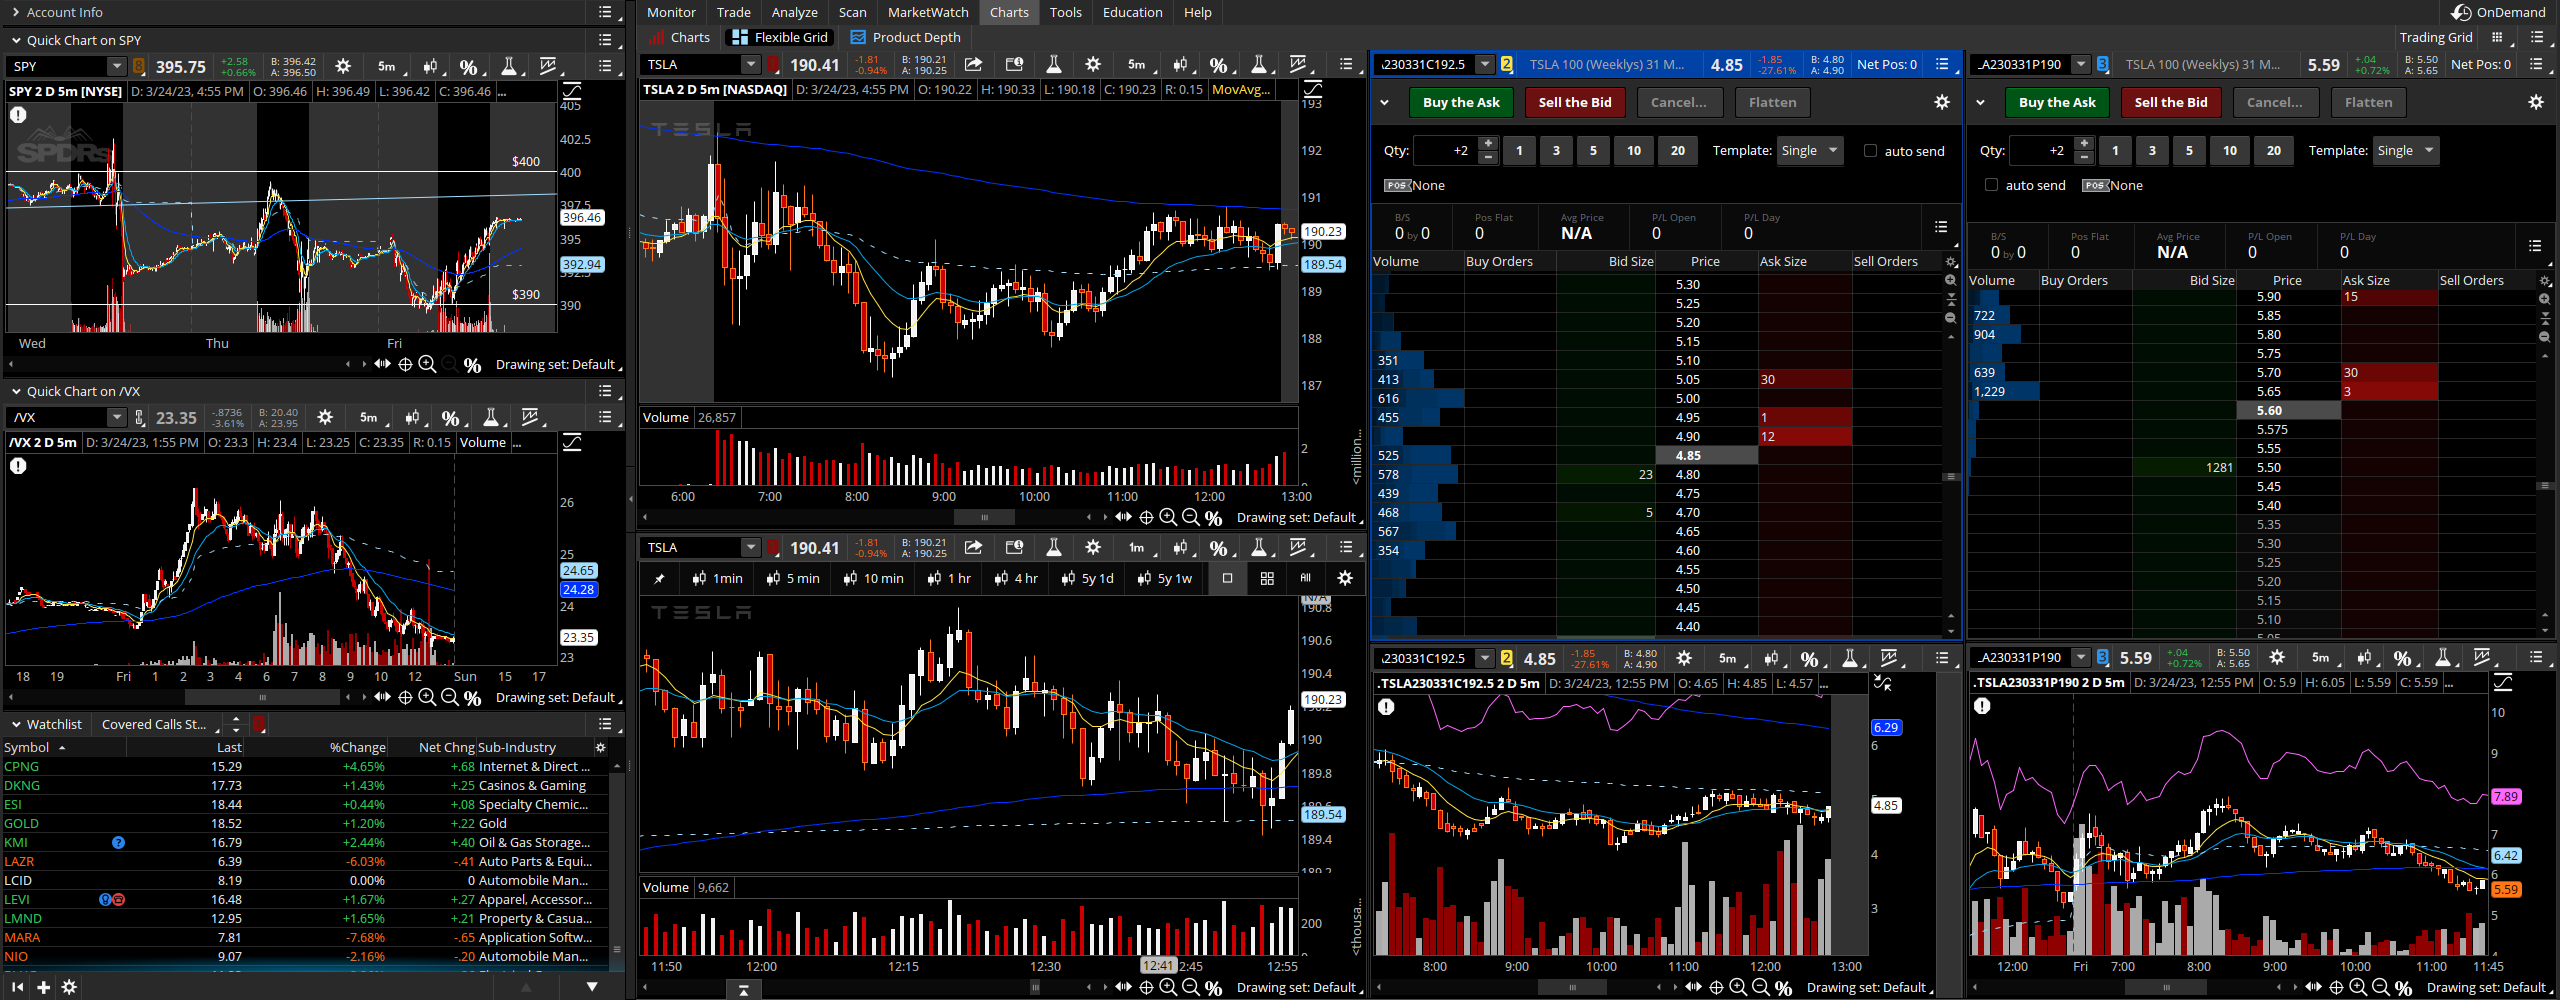Open settings gear on upper TSLA chart toolbar
Screen dimensions: 2560x1000
1093,65
